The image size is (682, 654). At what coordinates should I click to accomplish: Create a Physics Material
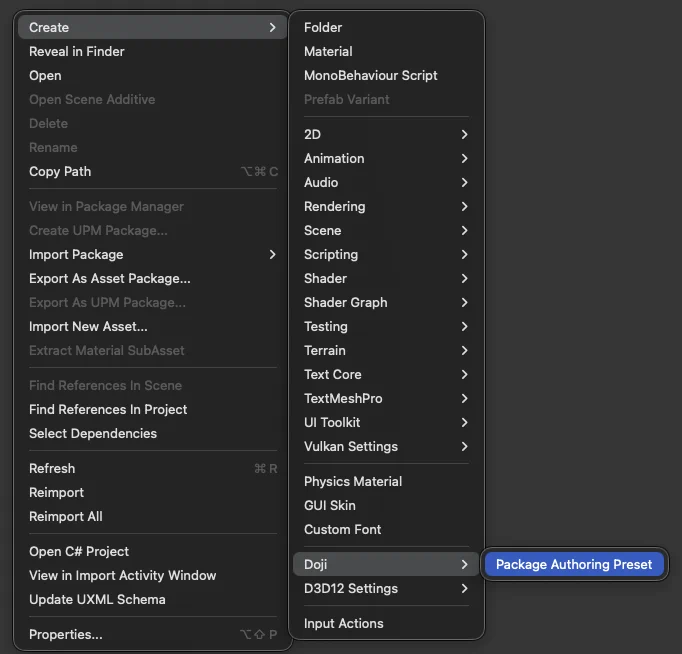(x=386, y=481)
